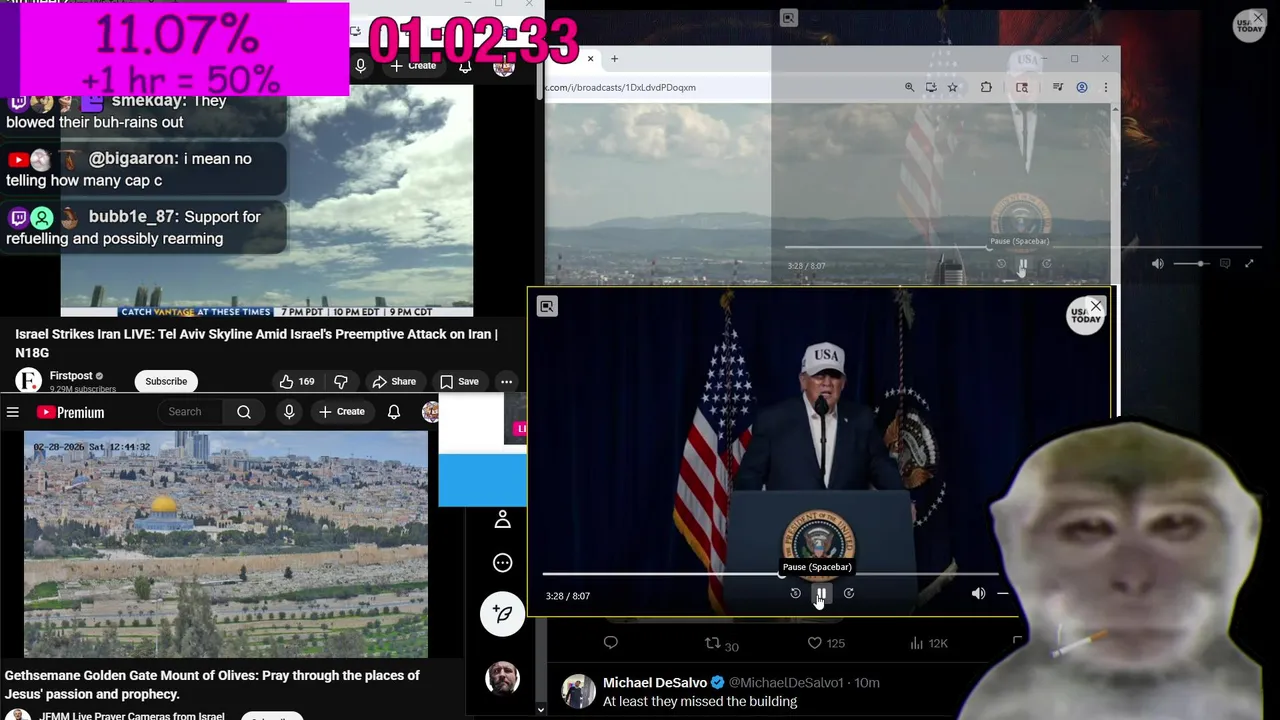Screen dimensions: 1280x720
Task: Pause the front Trump speech video
Action: click(821, 593)
